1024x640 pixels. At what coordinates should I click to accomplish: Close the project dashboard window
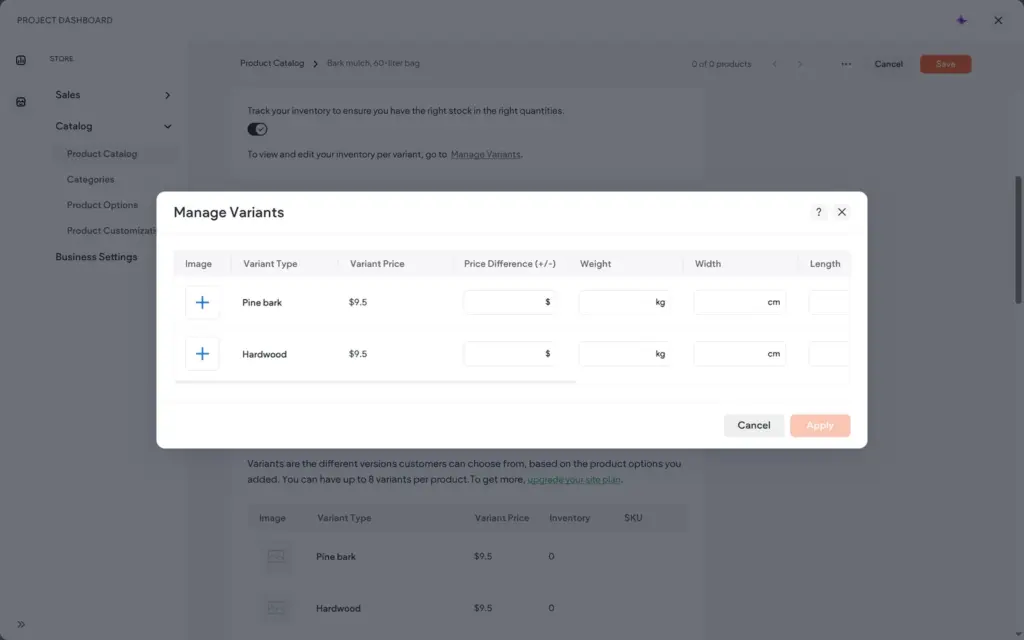998,20
